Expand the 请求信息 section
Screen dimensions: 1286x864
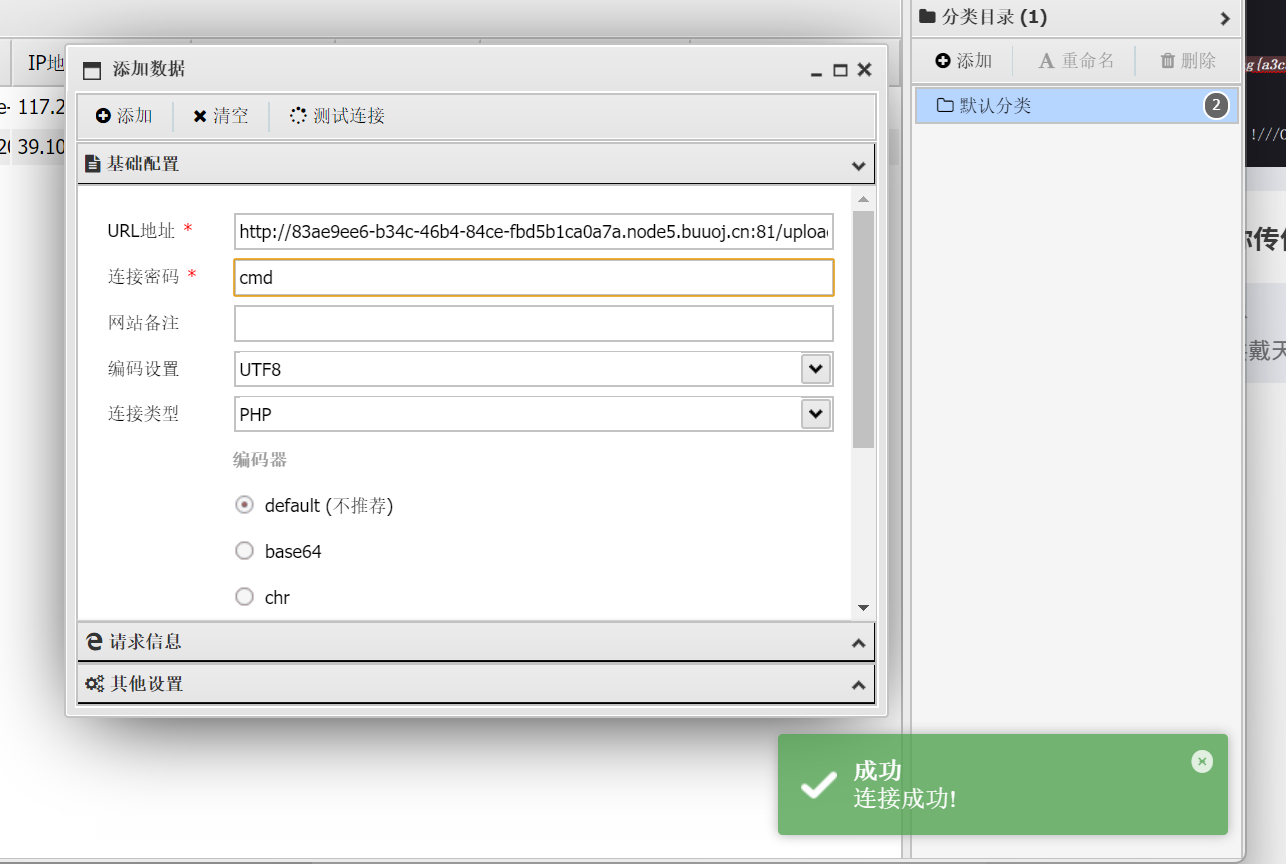[857, 643]
